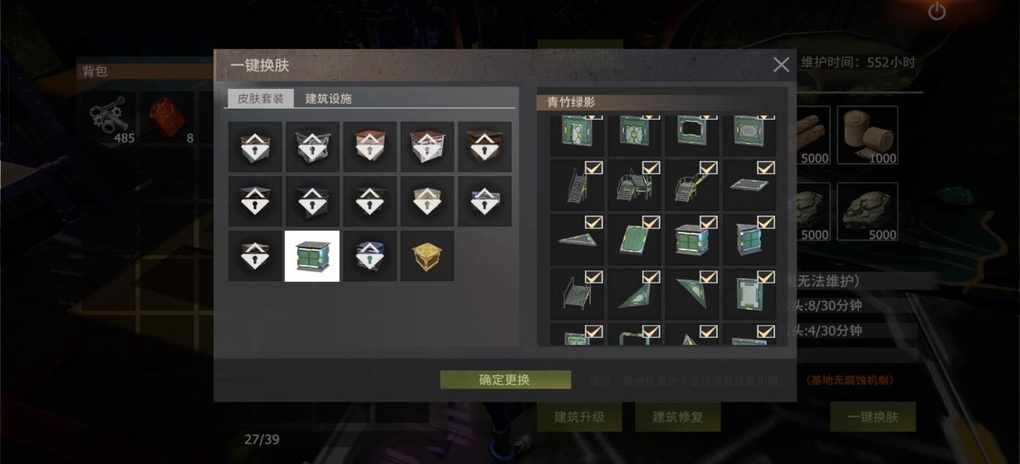Click the red brick item in backpack
The image size is (1020, 464).
pyautogui.click(x=168, y=118)
